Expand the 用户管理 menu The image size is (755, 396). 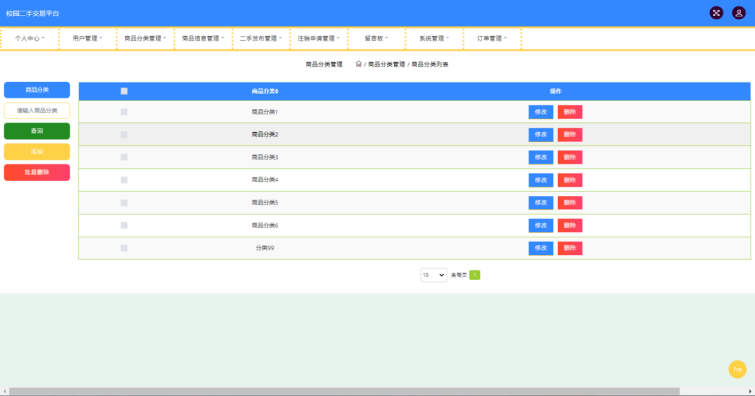[88, 39]
